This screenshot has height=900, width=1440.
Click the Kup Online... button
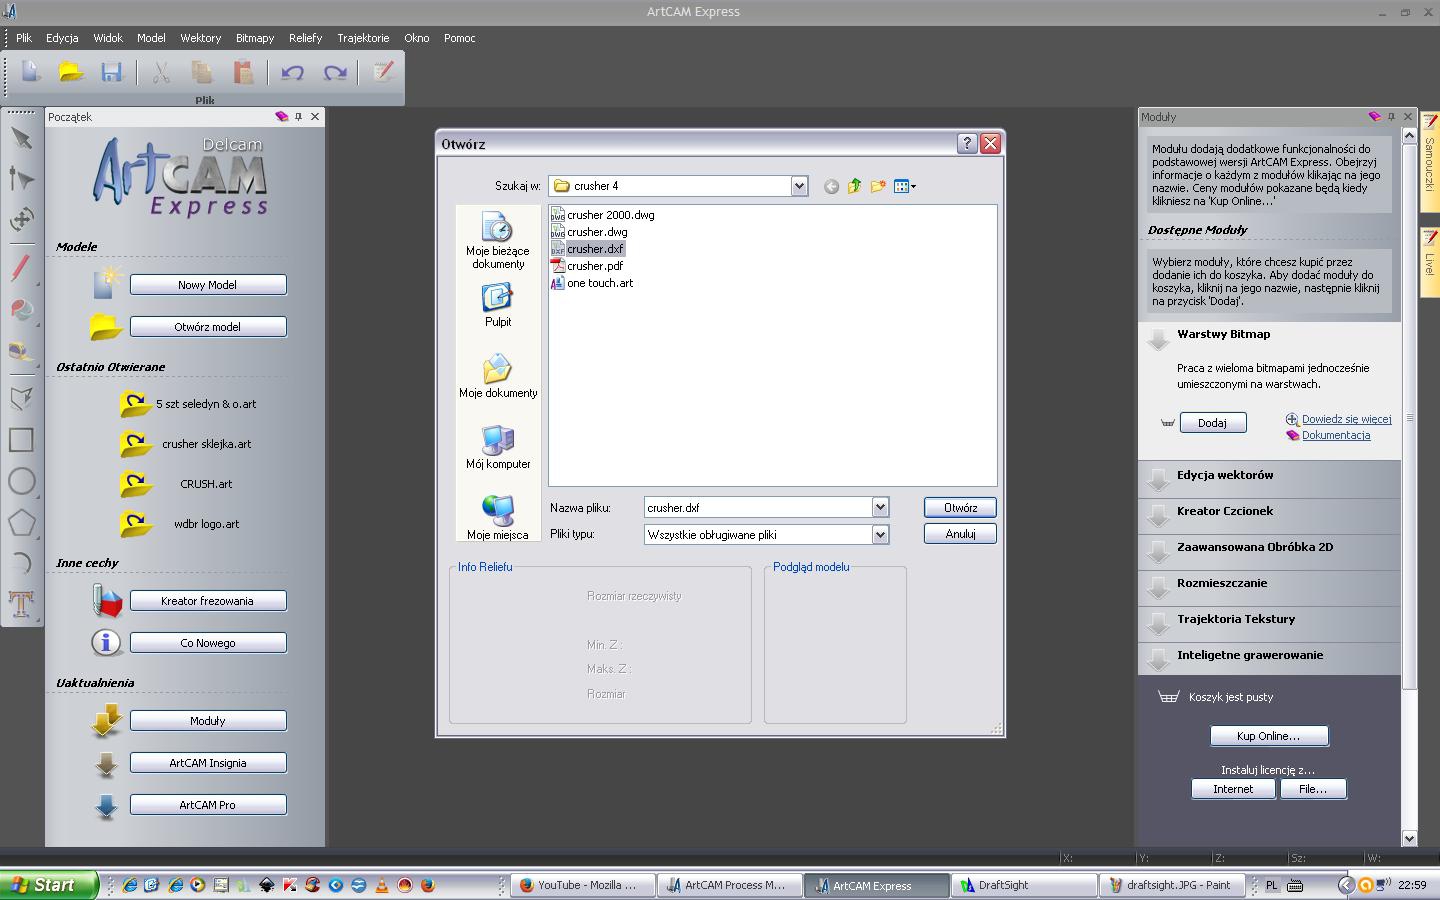click(x=1269, y=736)
